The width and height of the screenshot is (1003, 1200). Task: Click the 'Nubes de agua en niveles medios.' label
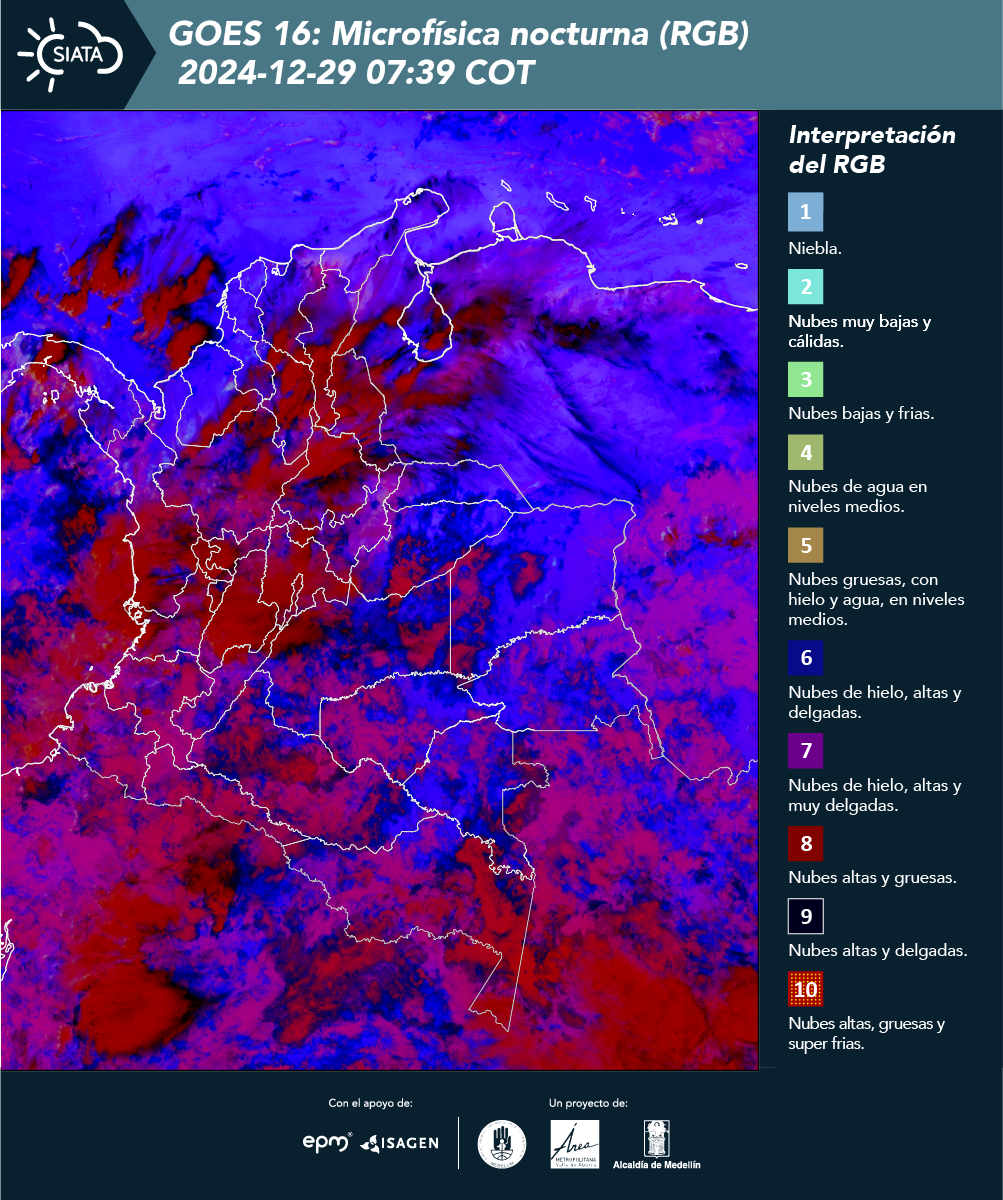(x=858, y=497)
